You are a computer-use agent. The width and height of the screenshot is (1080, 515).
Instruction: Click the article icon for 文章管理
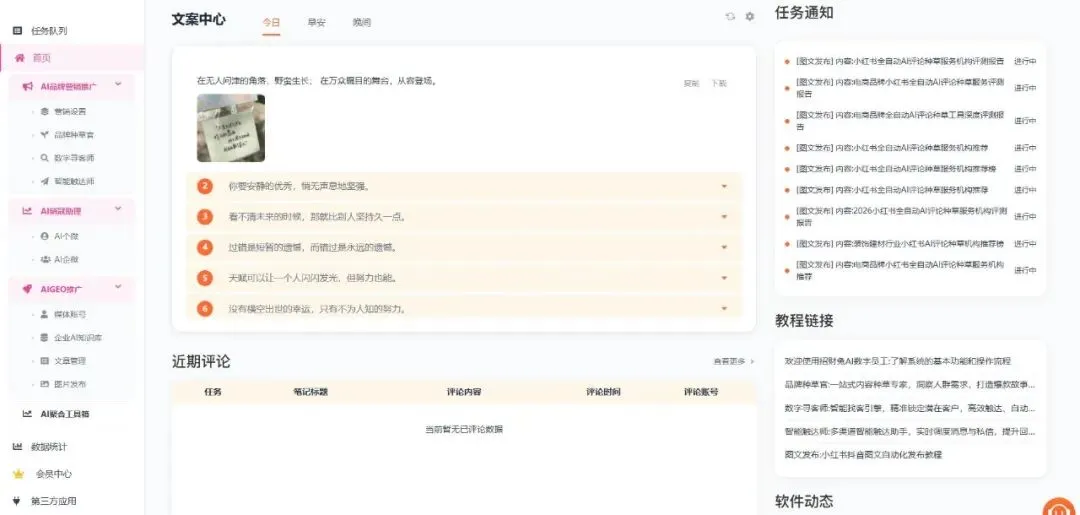point(45,361)
